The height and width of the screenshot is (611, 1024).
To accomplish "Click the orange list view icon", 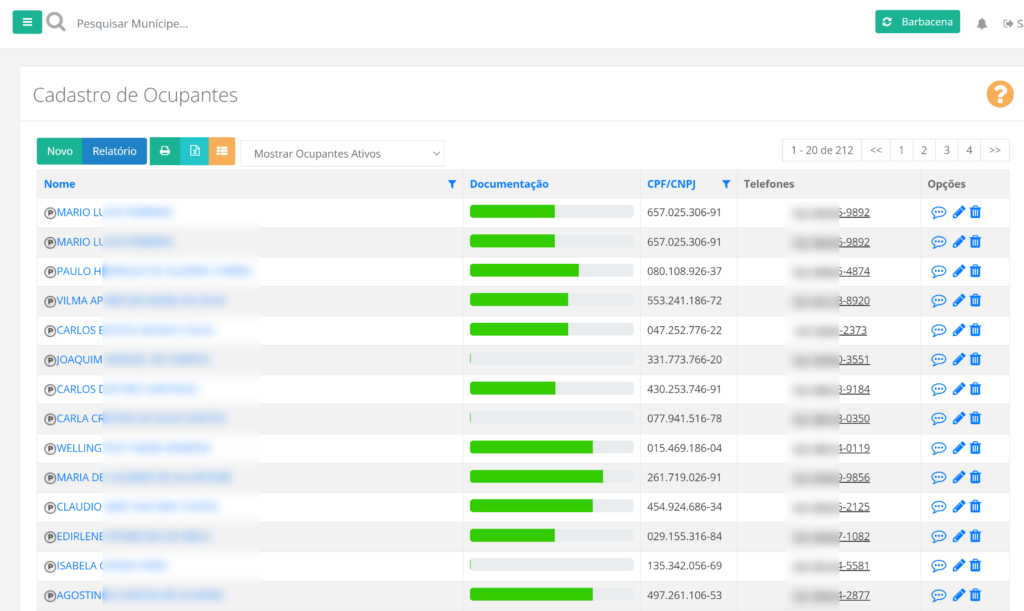I will (x=222, y=151).
